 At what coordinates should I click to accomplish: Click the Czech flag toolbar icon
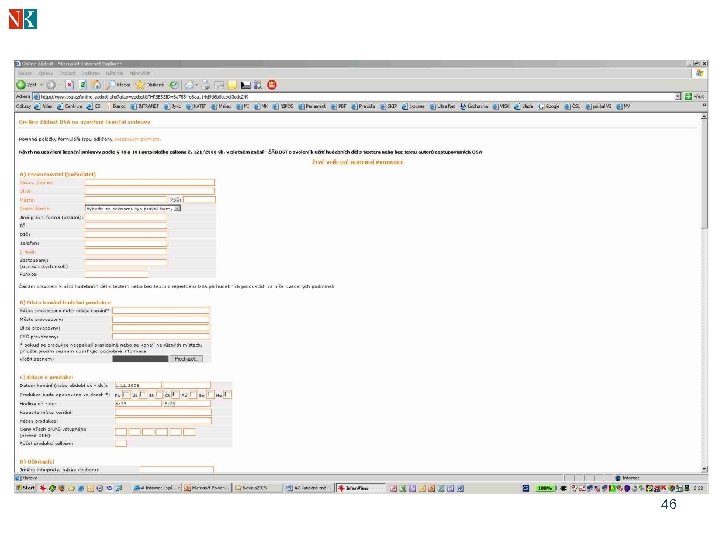[246, 85]
